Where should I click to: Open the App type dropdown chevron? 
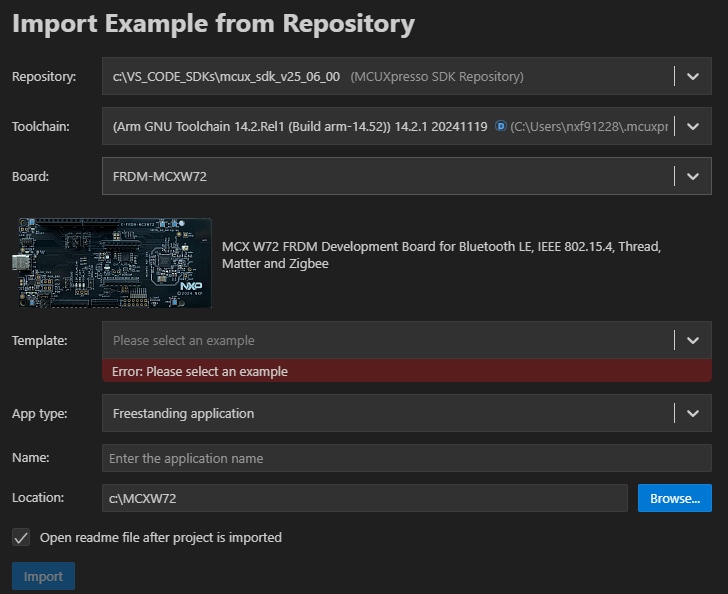point(693,413)
